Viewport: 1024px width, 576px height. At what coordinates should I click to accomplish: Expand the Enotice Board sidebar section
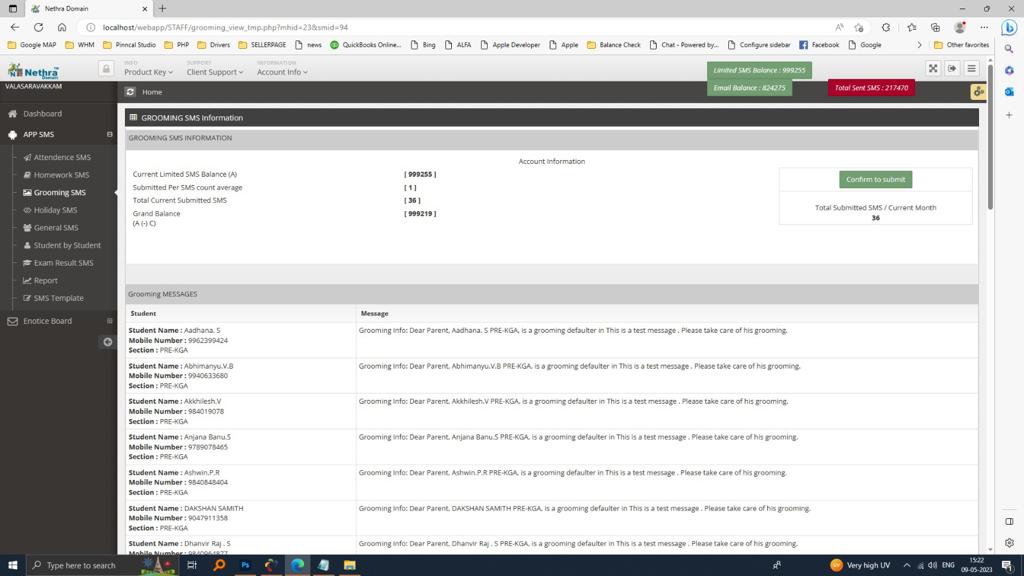coord(110,321)
